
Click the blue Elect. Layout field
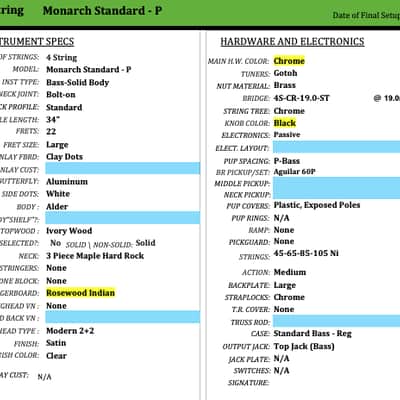(336, 147)
